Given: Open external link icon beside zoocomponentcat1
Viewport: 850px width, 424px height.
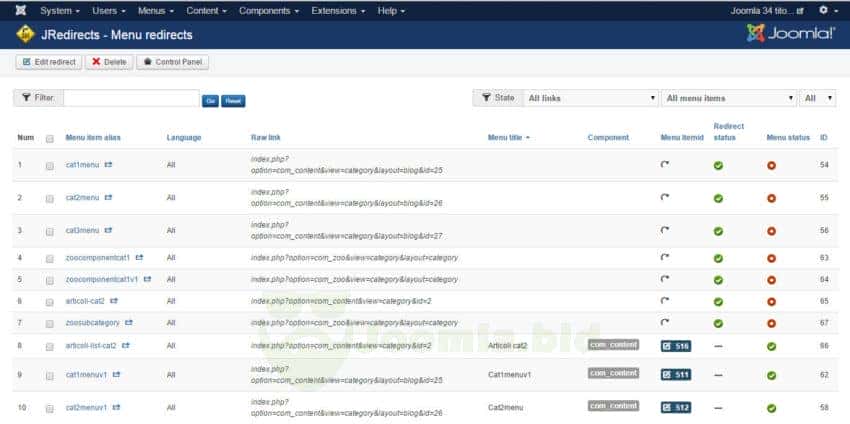Looking at the screenshot, I should (139, 257).
